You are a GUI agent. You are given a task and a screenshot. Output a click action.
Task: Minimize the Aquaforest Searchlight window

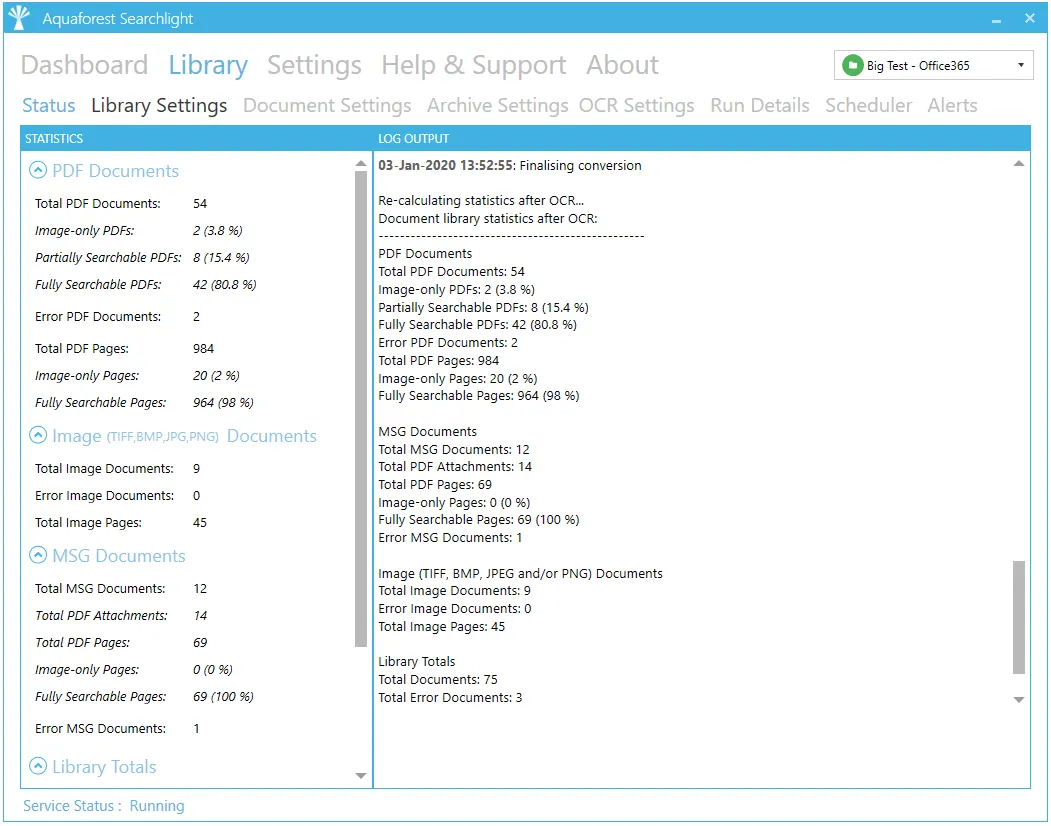[996, 19]
